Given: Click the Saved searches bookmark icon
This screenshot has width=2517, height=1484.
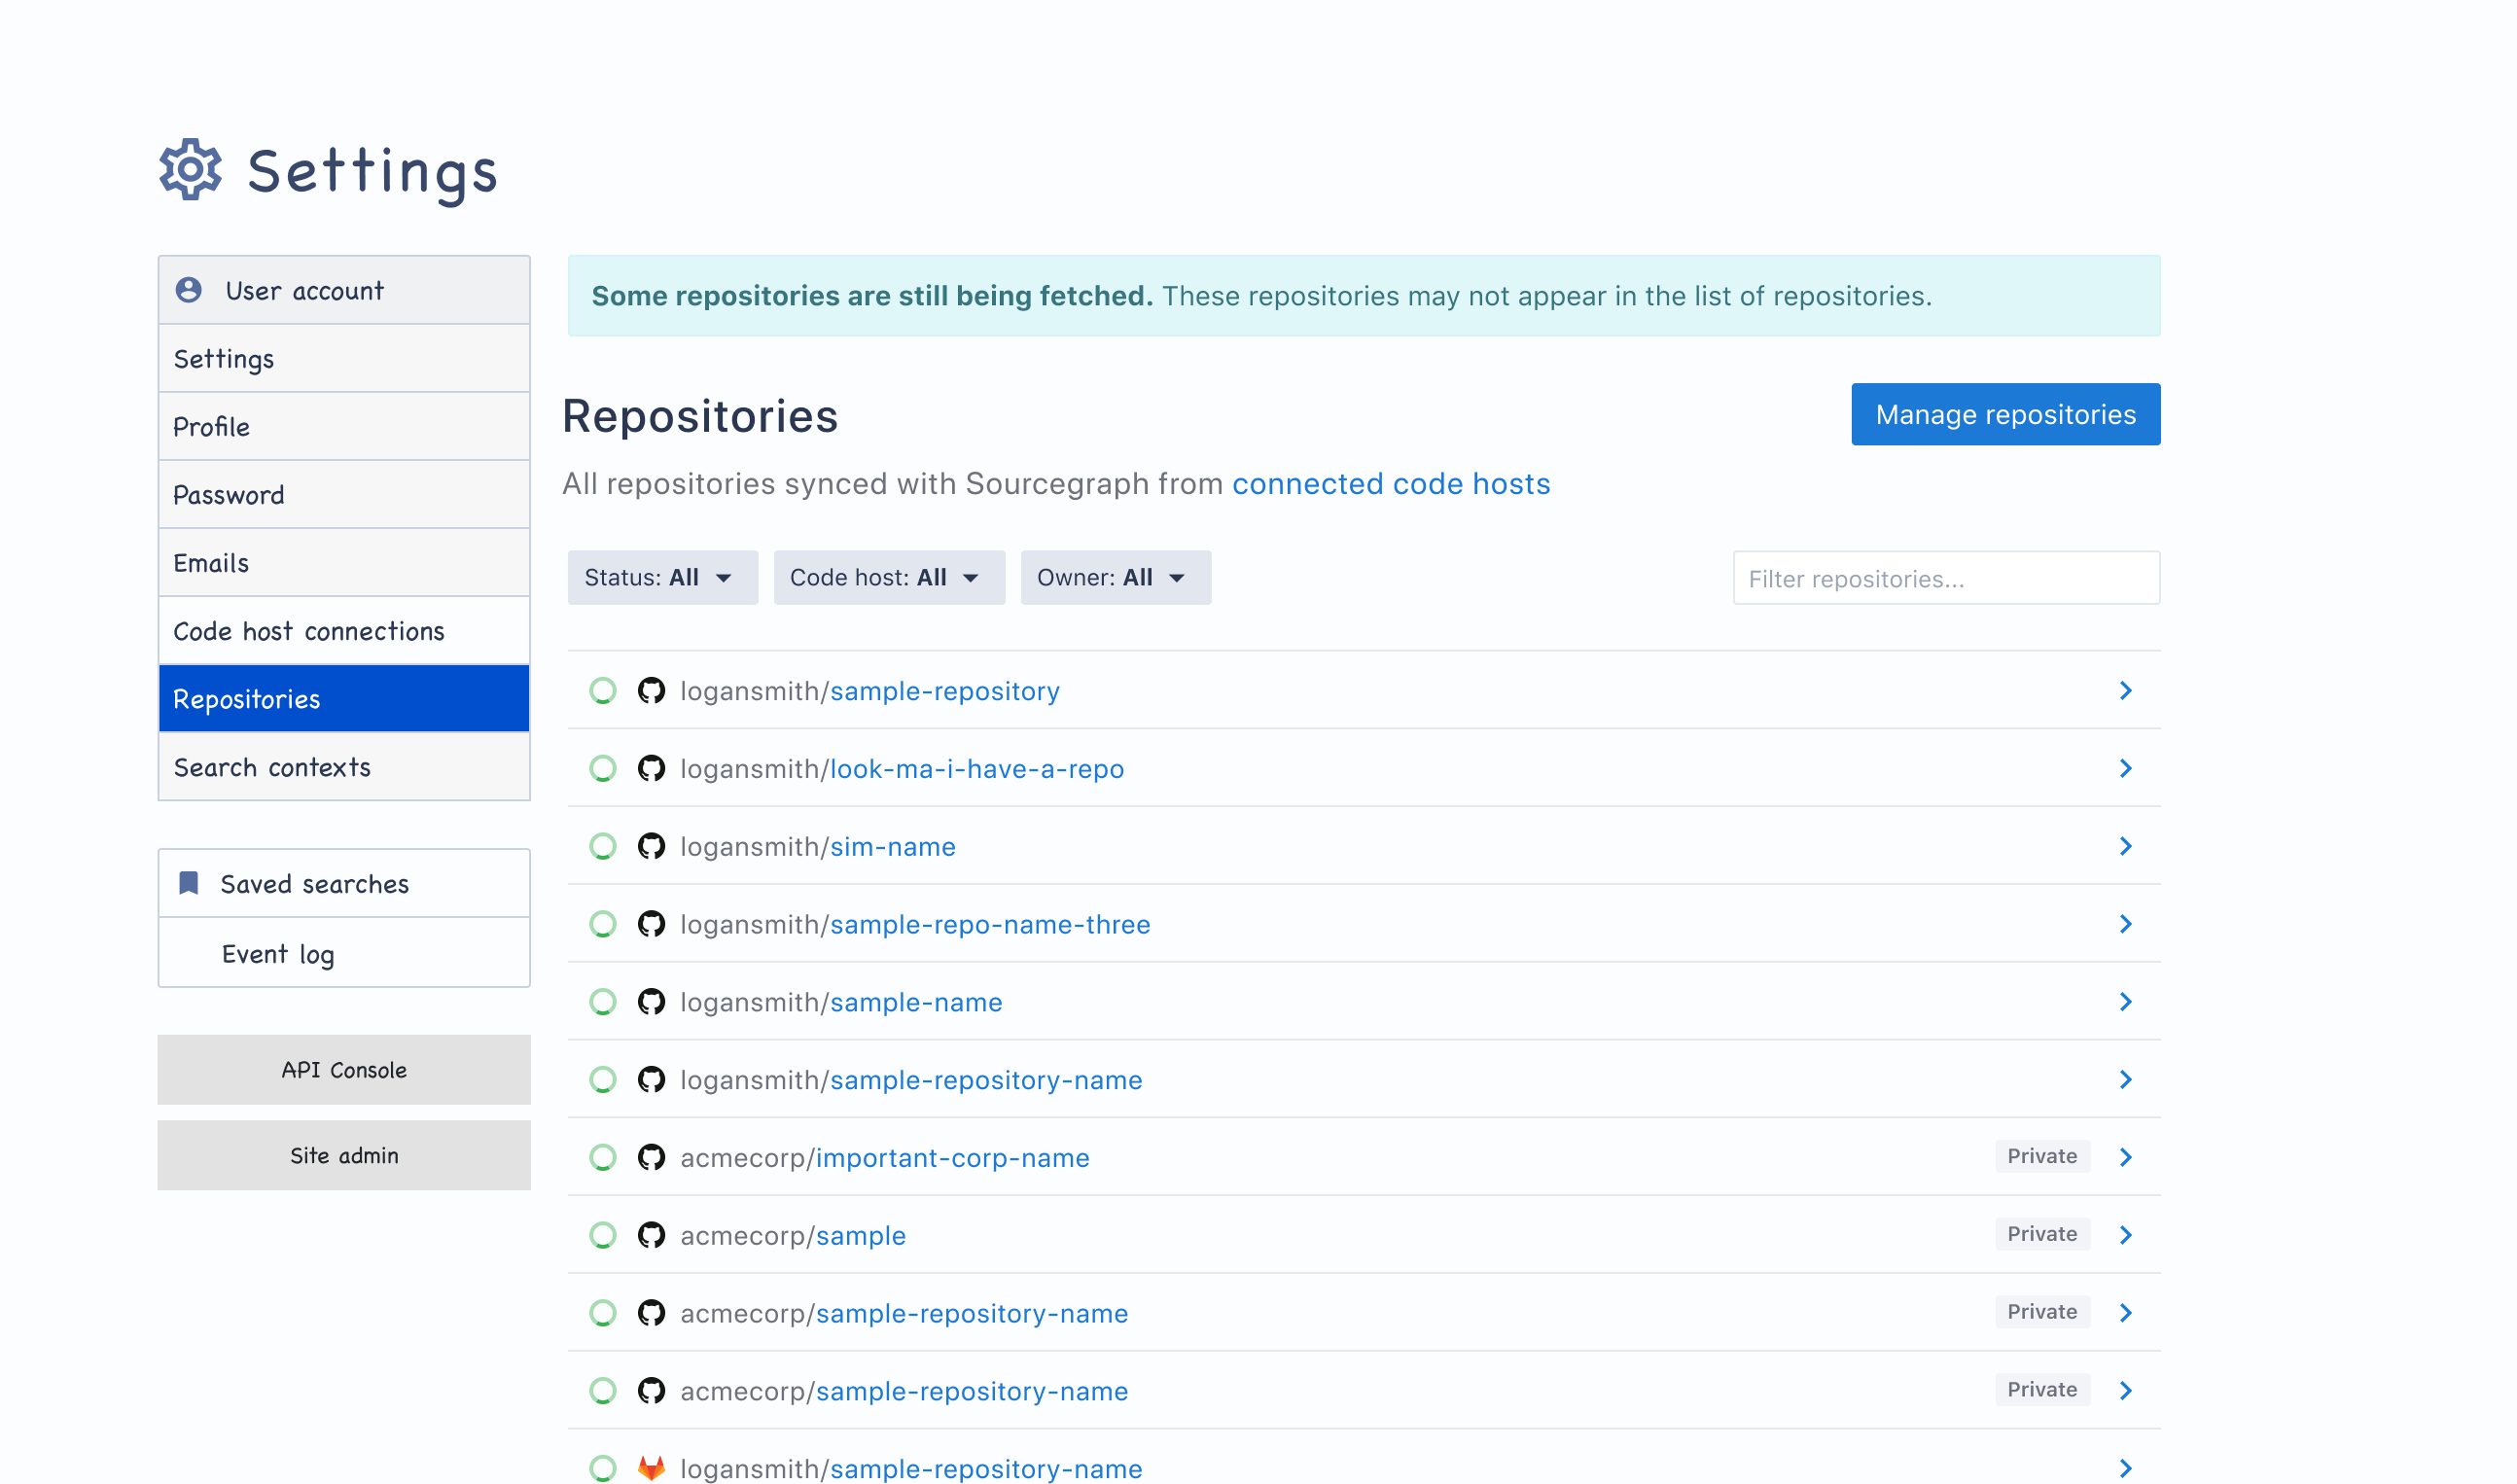Looking at the screenshot, I should coord(189,883).
